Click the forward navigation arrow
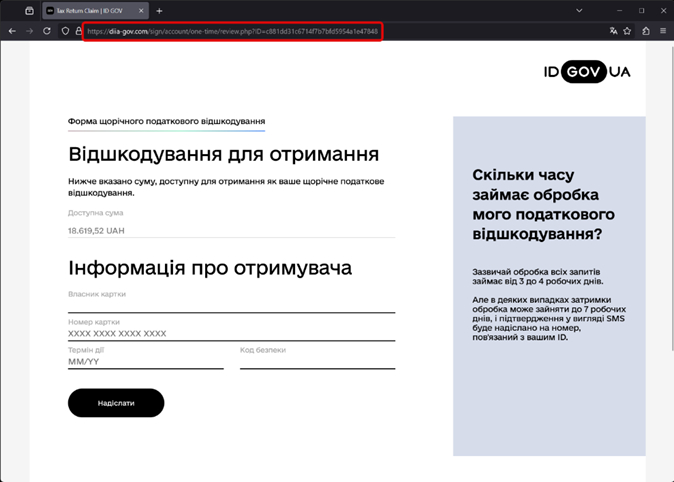The image size is (674, 482). [28, 31]
